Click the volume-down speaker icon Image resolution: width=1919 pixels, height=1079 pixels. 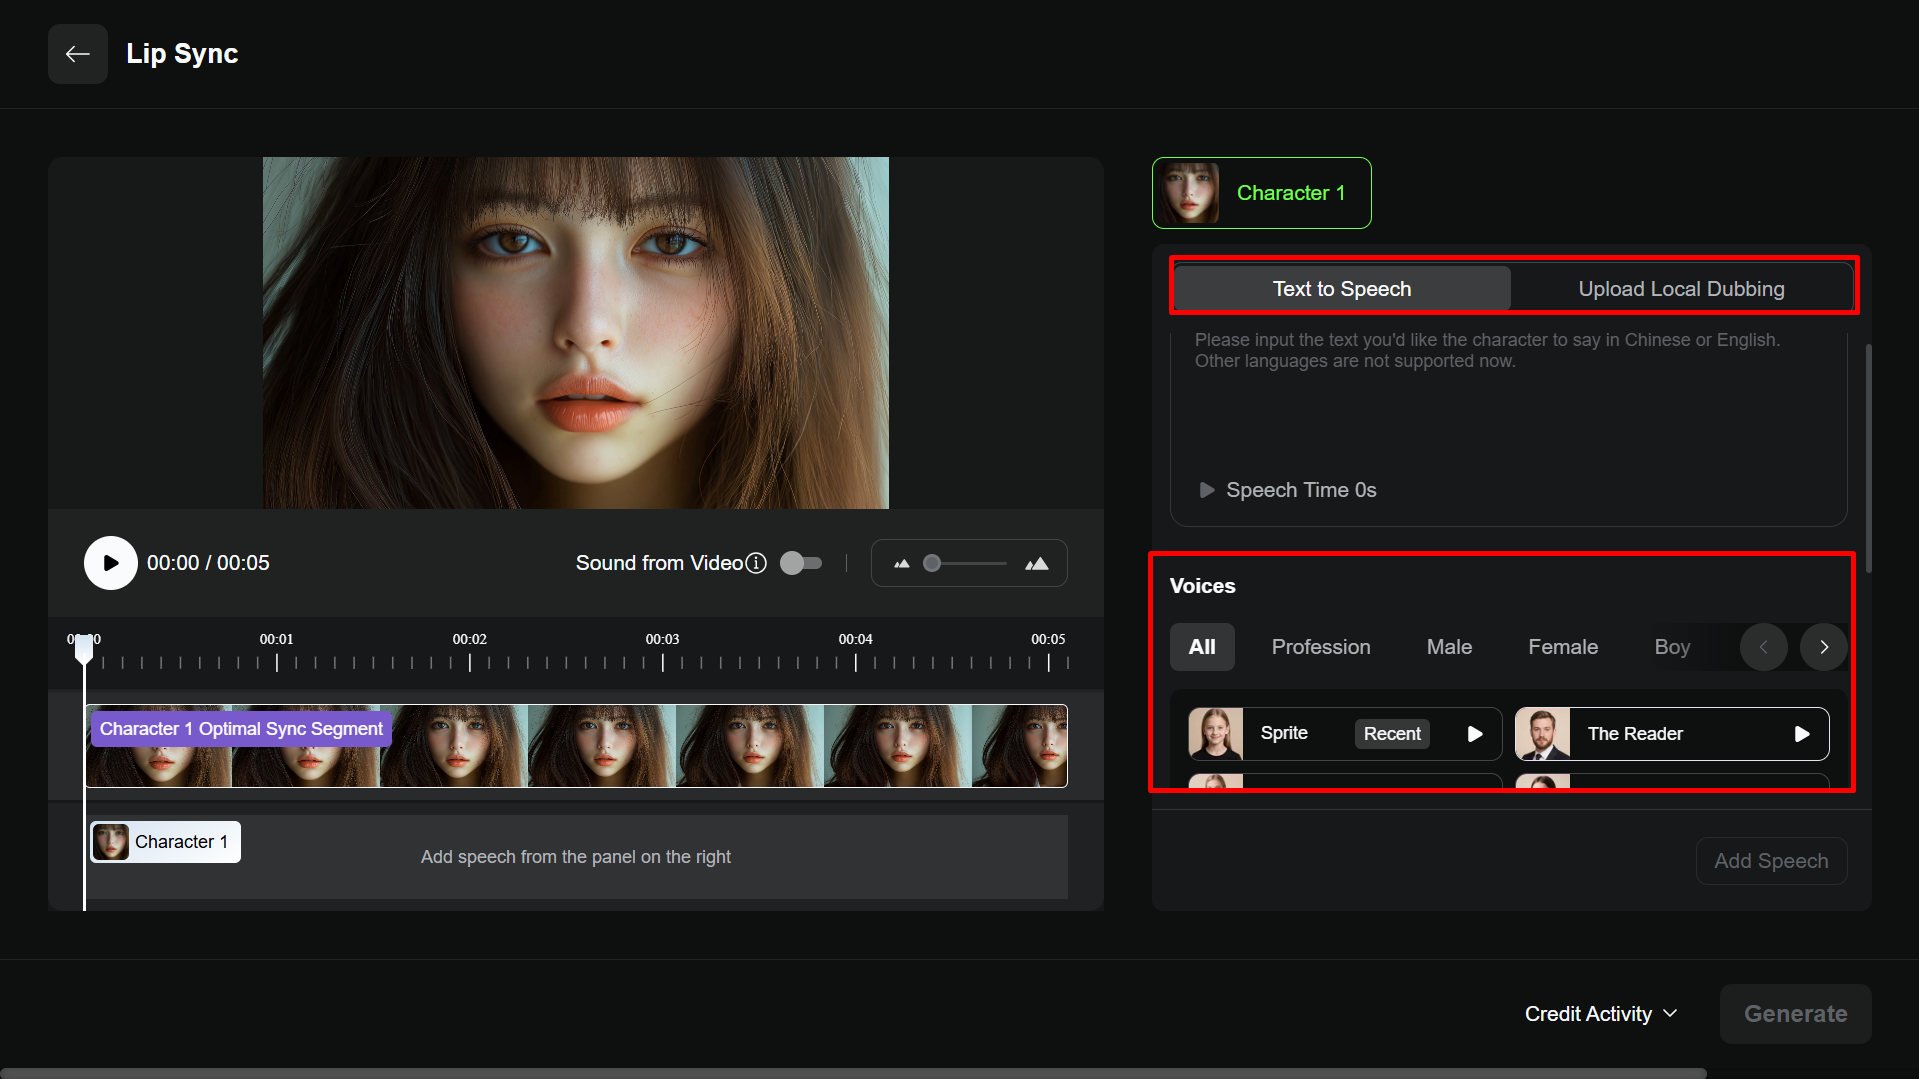point(901,563)
